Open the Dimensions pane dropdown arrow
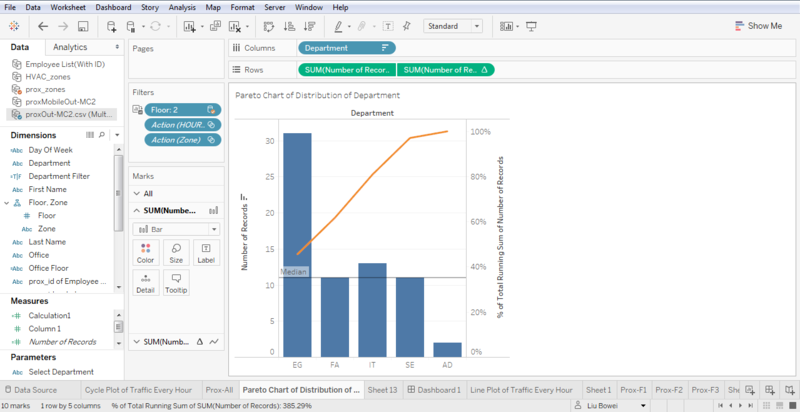Image resolution: width=800 pixels, height=412 pixels. click(117, 135)
